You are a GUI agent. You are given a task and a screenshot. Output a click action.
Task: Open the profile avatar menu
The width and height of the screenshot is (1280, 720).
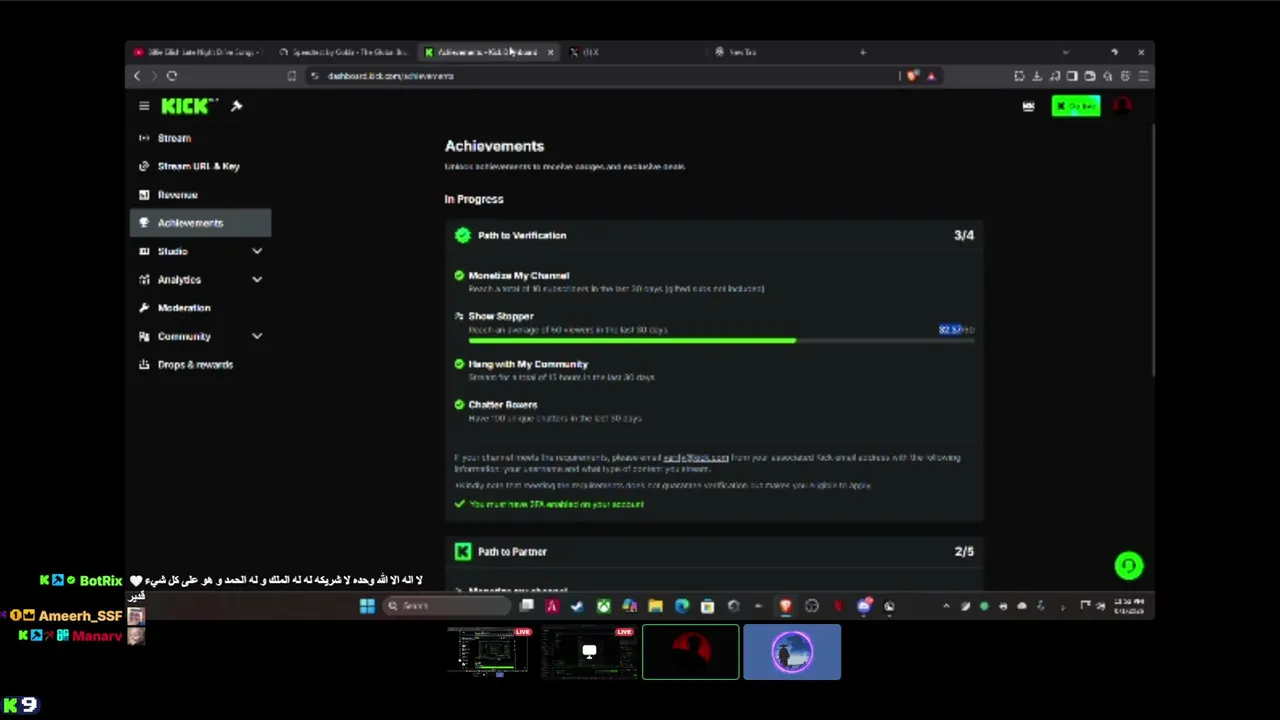pyautogui.click(x=1122, y=106)
